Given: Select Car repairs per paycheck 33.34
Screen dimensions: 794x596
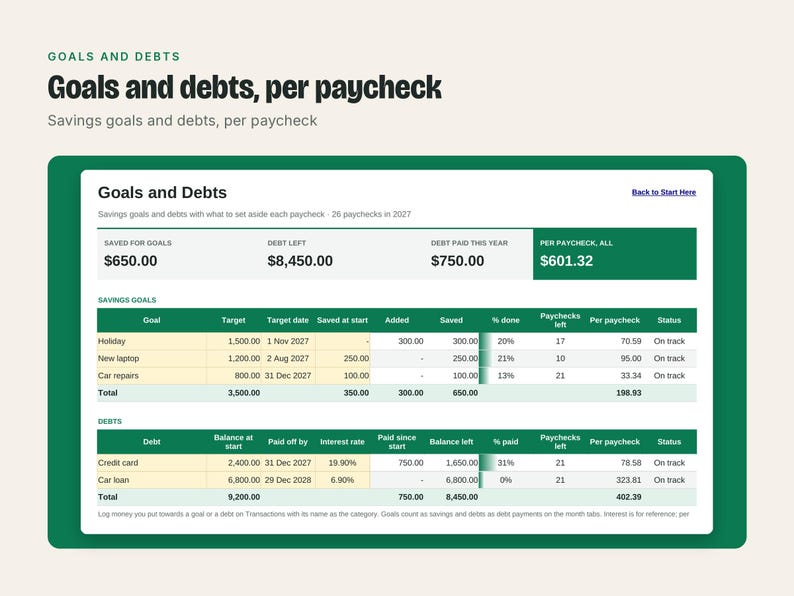Looking at the screenshot, I should (631, 376).
